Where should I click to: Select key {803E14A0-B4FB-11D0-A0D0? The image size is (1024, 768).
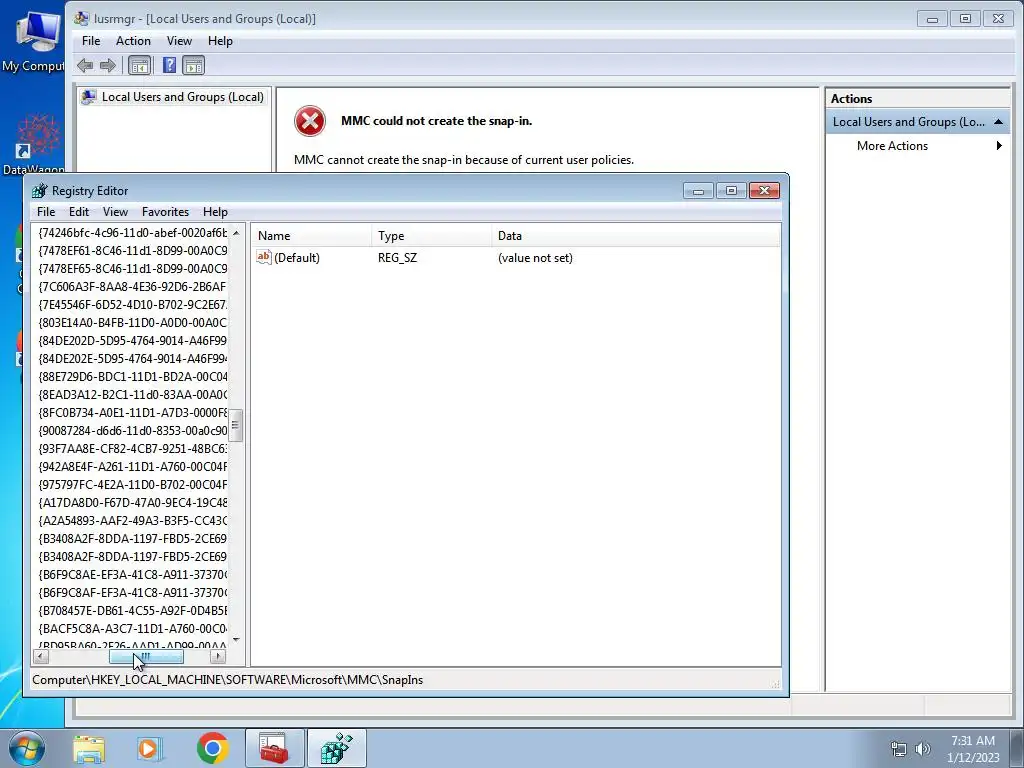pyautogui.click(x=133, y=323)
